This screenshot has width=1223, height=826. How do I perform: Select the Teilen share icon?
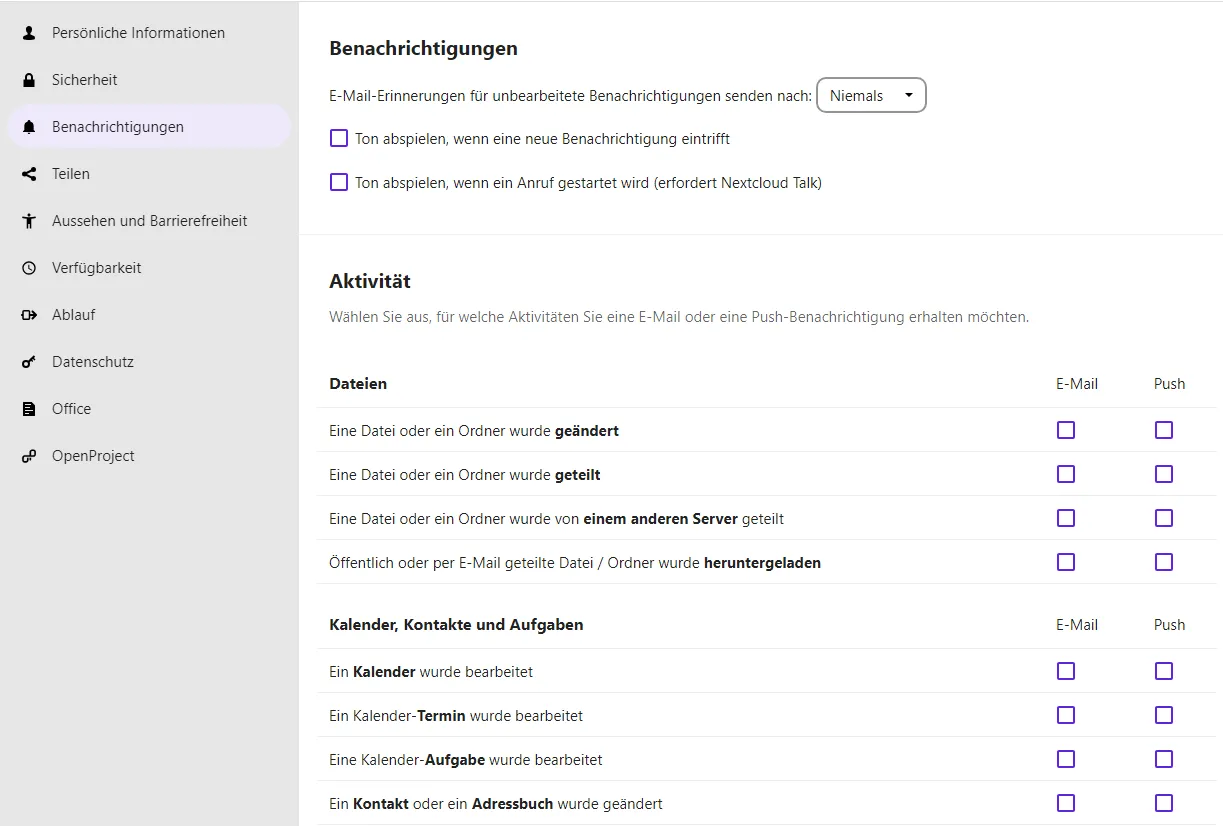[28, 173]
